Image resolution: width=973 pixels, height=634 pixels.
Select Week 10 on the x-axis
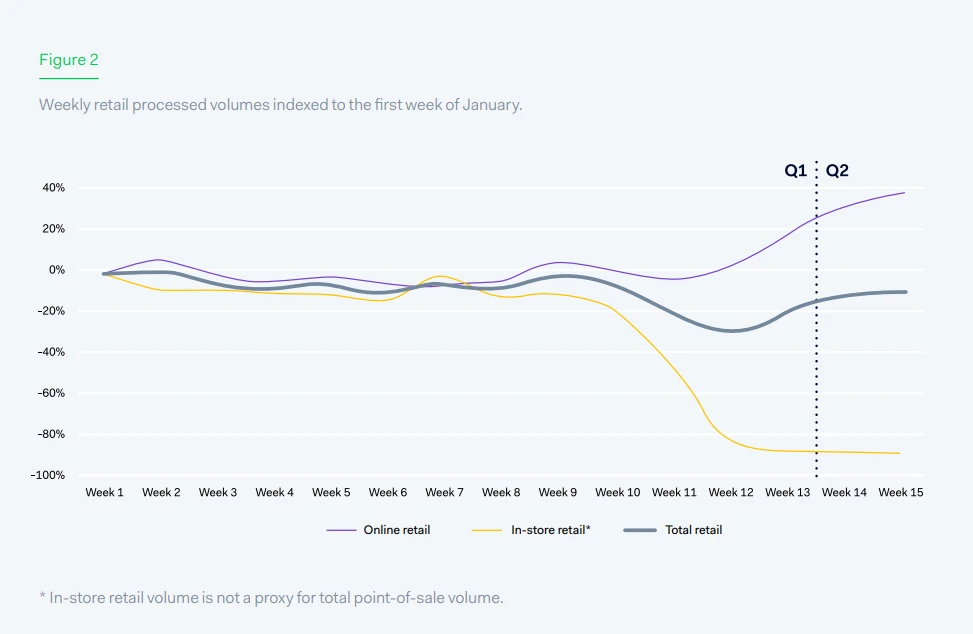617,492
